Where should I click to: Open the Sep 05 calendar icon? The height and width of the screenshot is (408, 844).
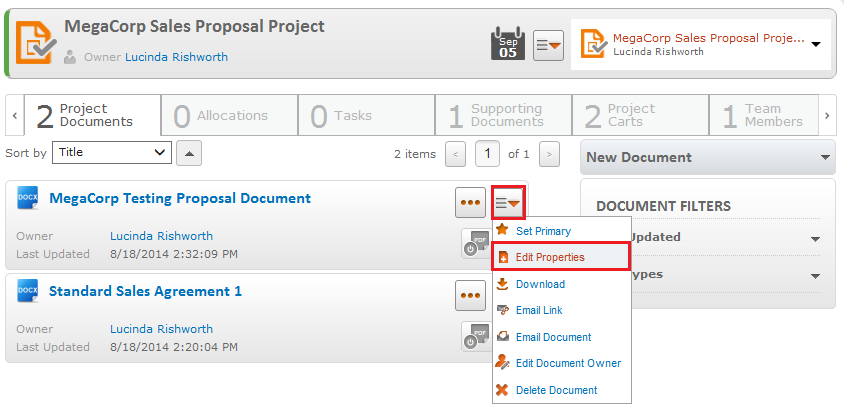[508, 44]
